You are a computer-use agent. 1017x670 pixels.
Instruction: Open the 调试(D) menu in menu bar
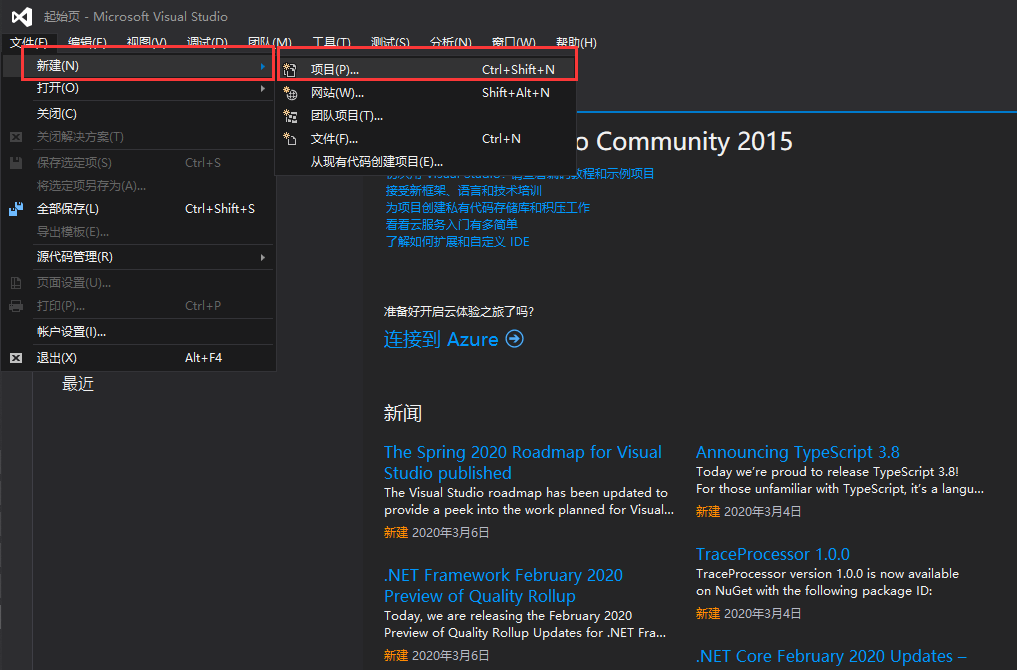[x=206, y=43]
